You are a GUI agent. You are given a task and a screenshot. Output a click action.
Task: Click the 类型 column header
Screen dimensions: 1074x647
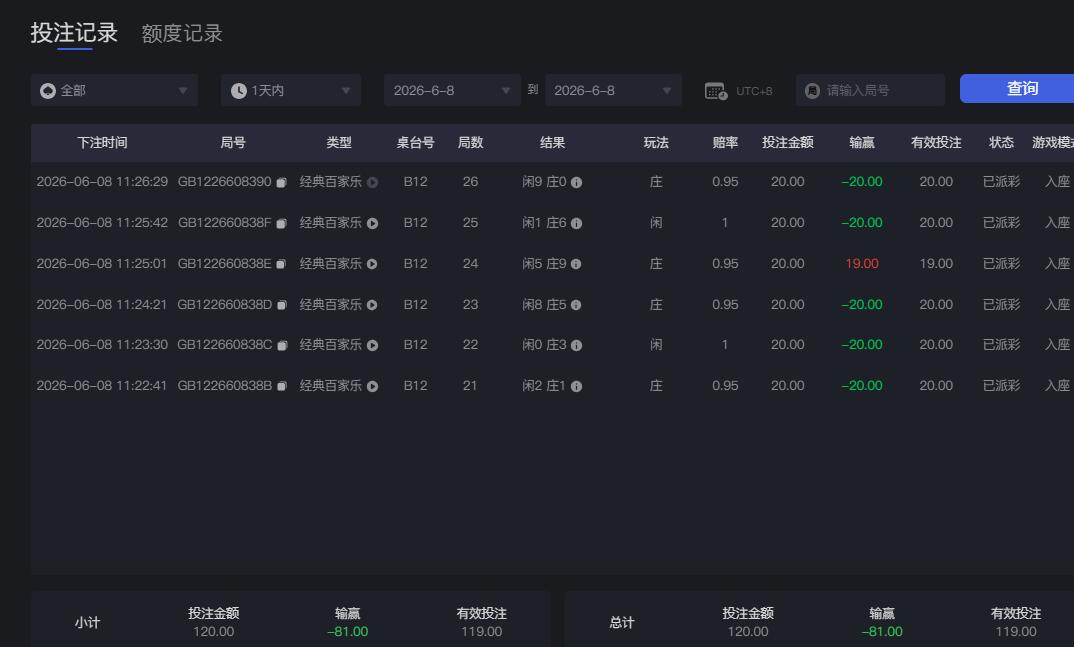339,142
